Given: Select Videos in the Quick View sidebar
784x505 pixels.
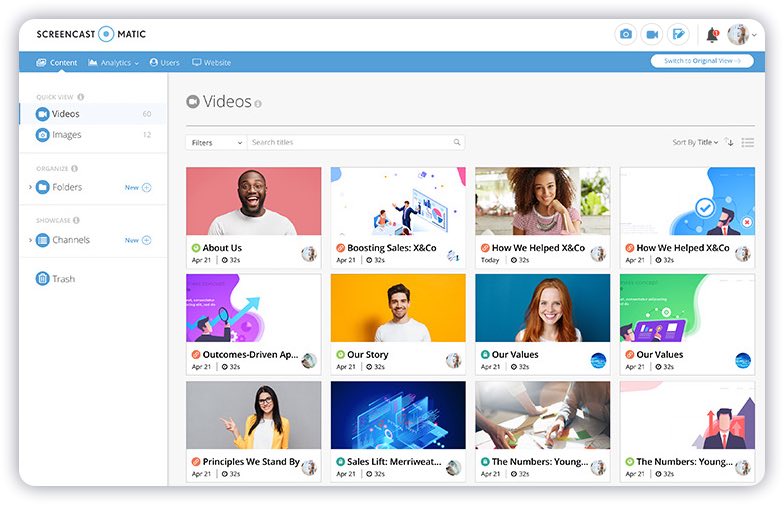Looking at the screenshot, I should click(x=93, y=114).
